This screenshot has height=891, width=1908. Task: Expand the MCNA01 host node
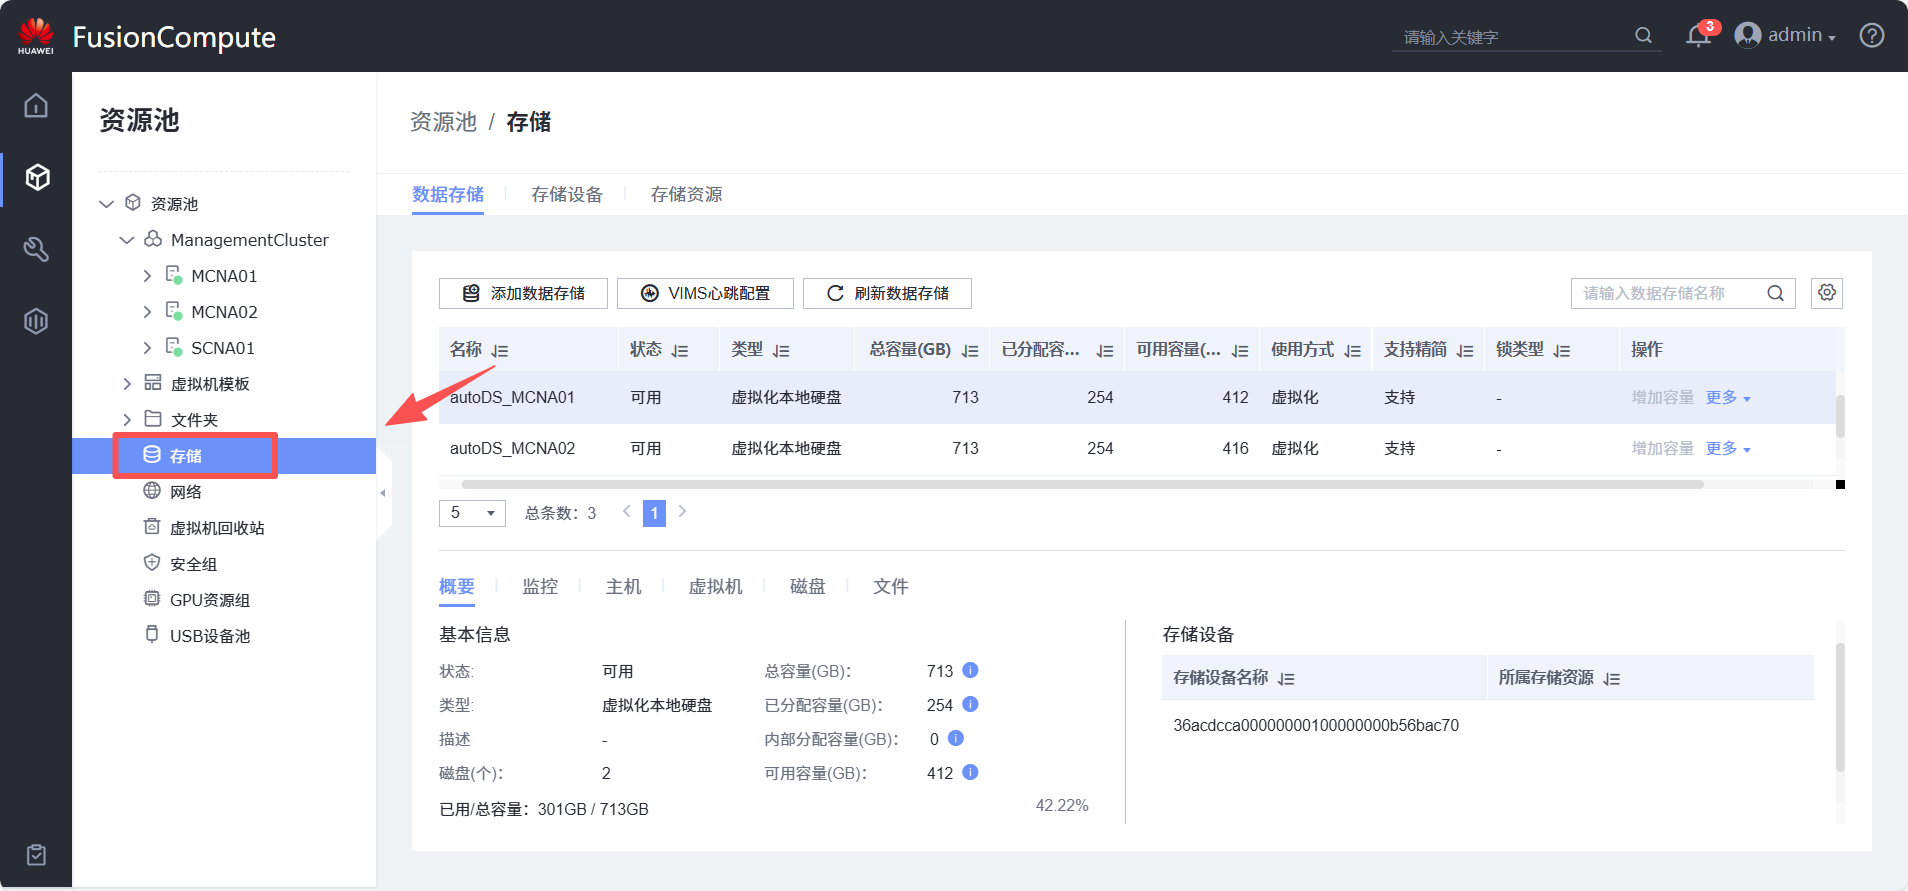click(147, 276)
